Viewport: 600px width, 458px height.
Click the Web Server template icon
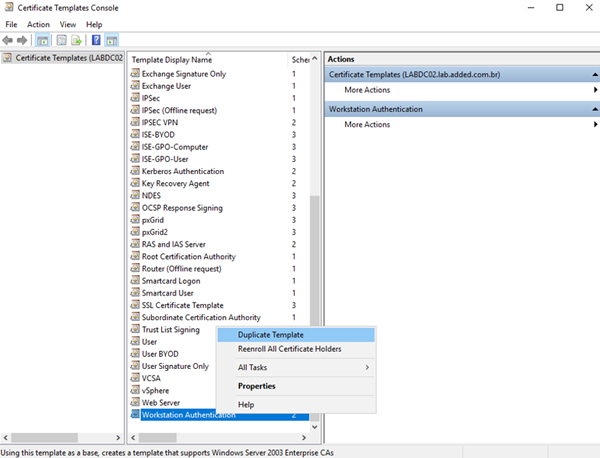click(x=135, y=402)
